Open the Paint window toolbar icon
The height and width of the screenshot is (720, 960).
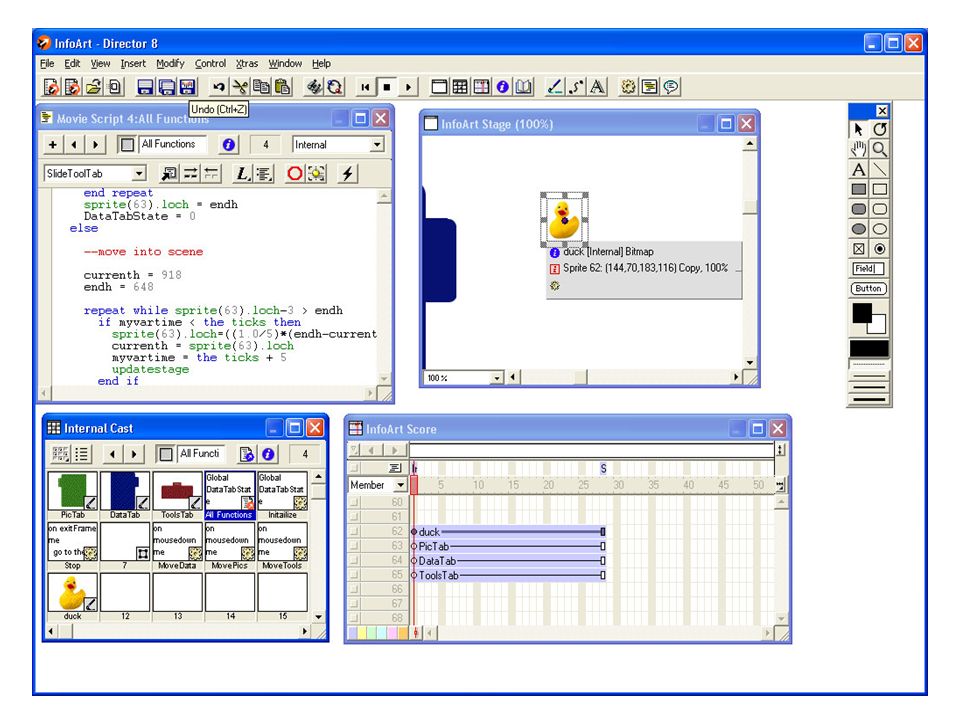point(555,87)
